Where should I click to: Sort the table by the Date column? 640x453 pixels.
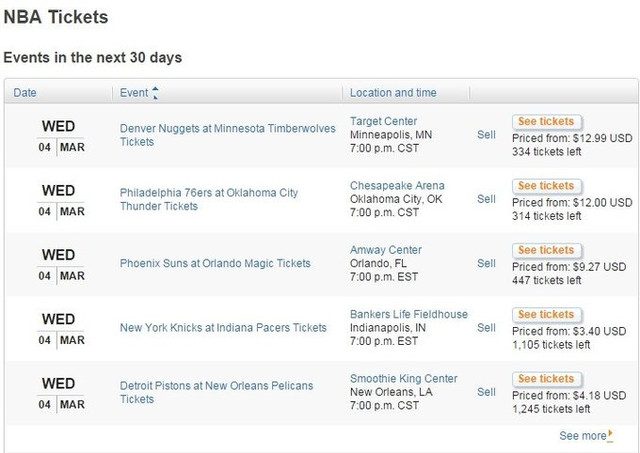(25, 93)
